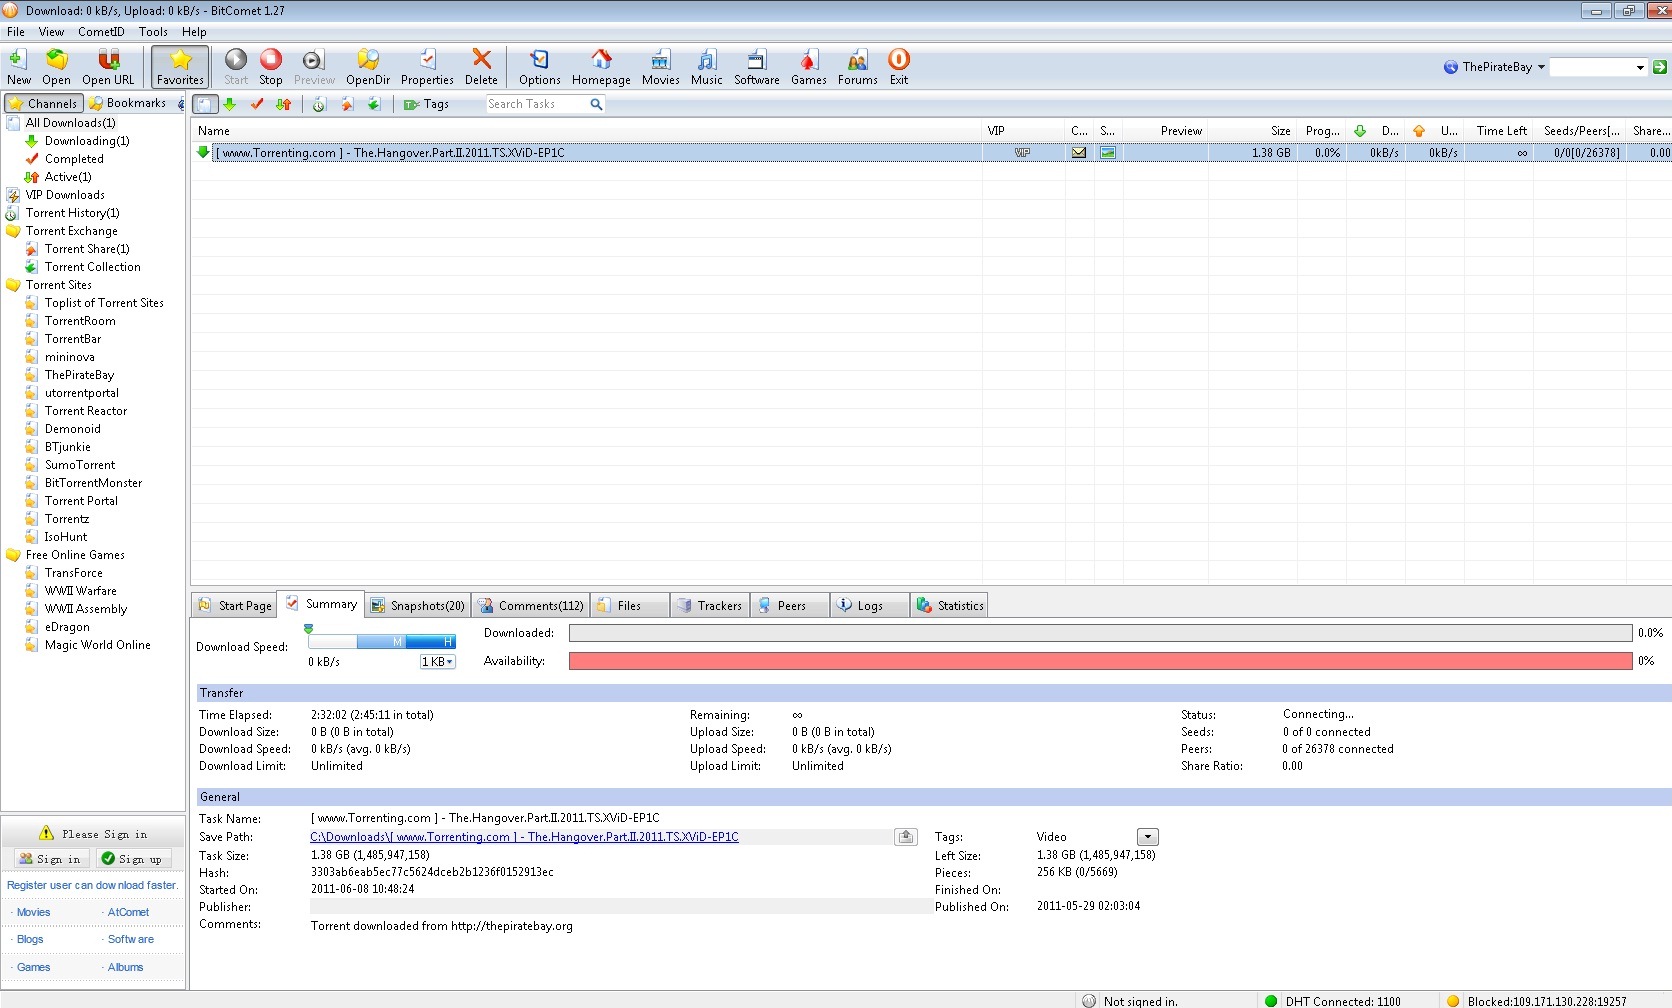Toggle the all-tasks view filter button
Image resolution: width=1672 pixels, height=1008 pixels.
click(205, 104)
